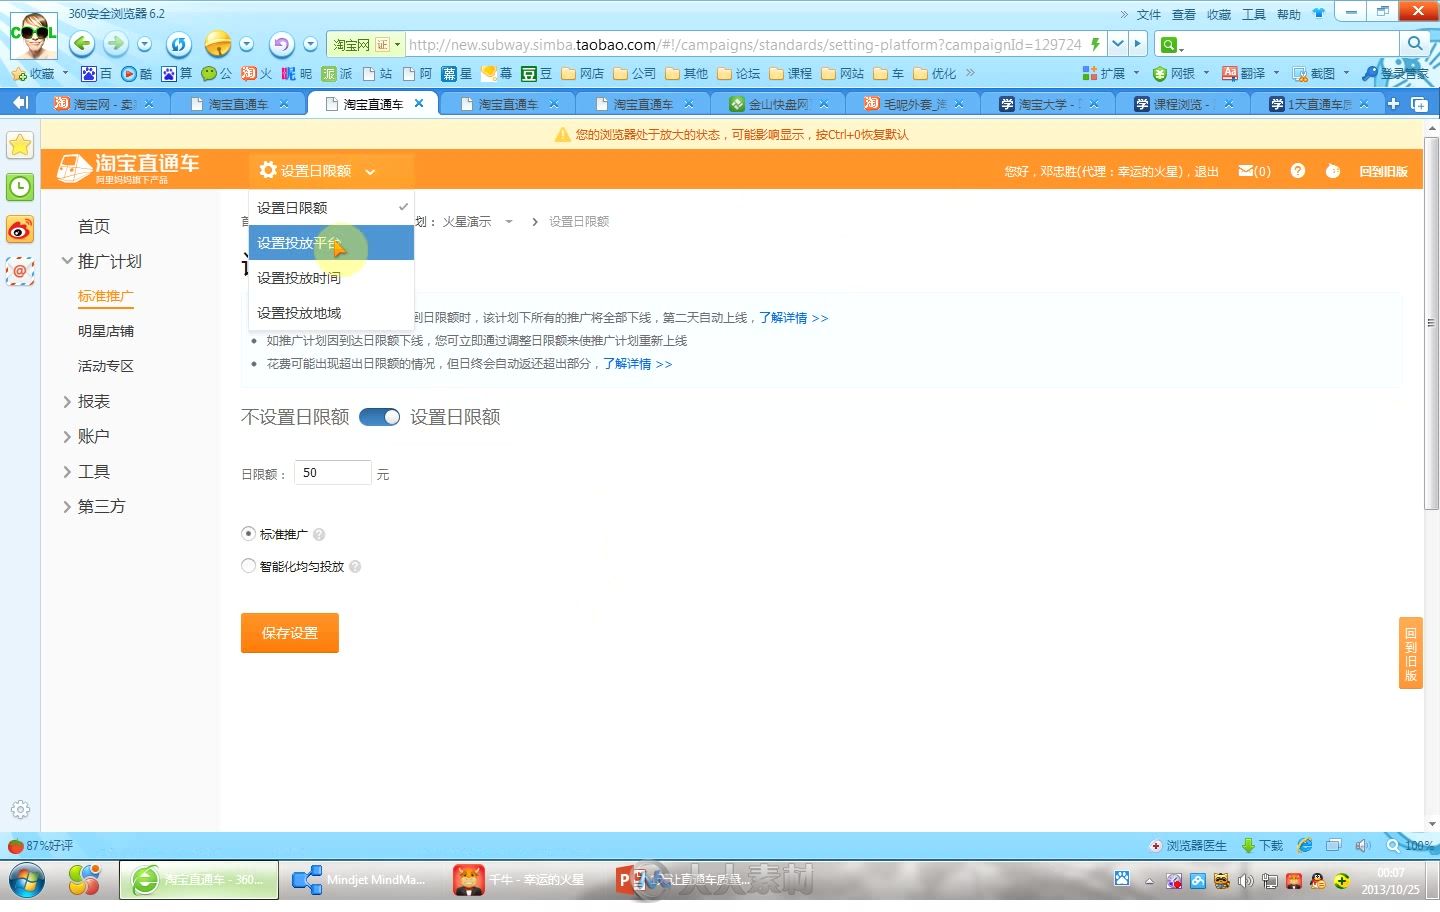Open 首页 in the left sidebar
This screenshot has height=912, width=1440.
pyautogui.click(x=94, y=227)
